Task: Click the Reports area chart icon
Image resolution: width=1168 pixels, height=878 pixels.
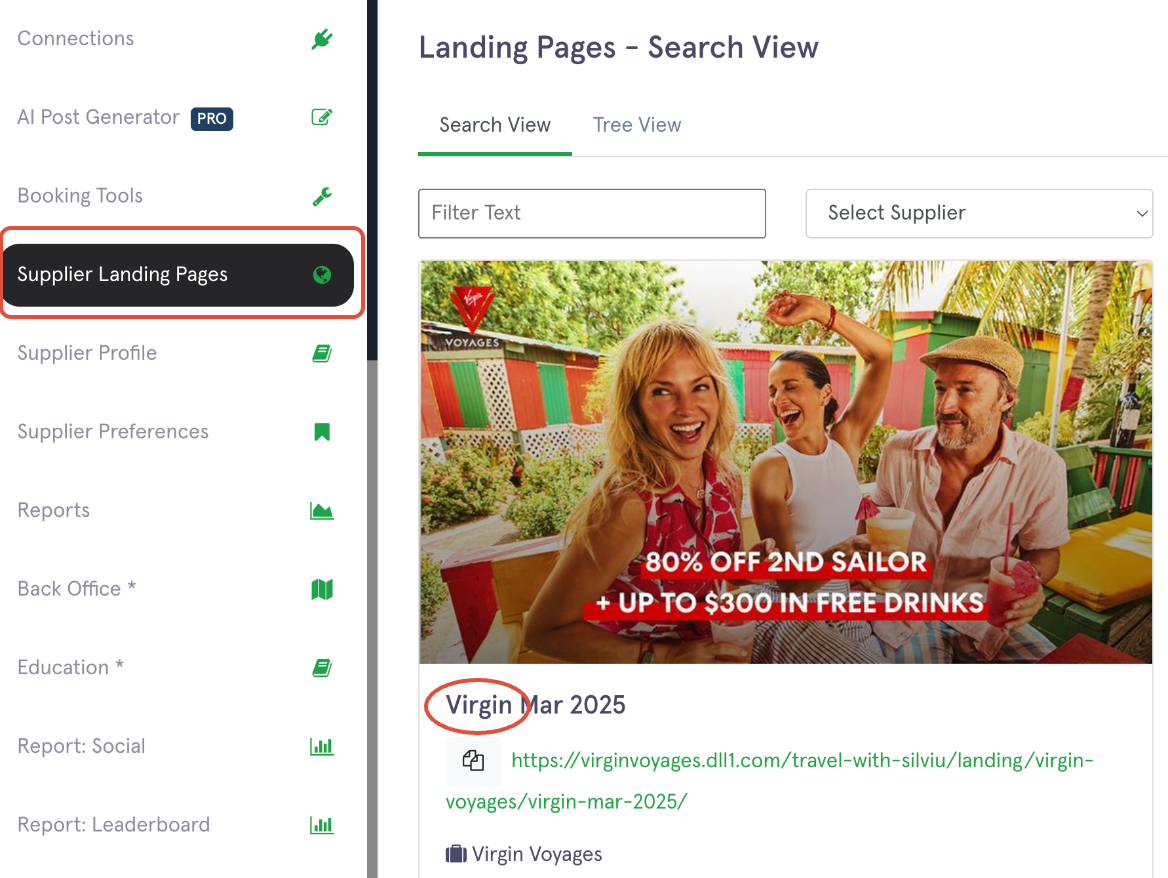Action: 322,511
